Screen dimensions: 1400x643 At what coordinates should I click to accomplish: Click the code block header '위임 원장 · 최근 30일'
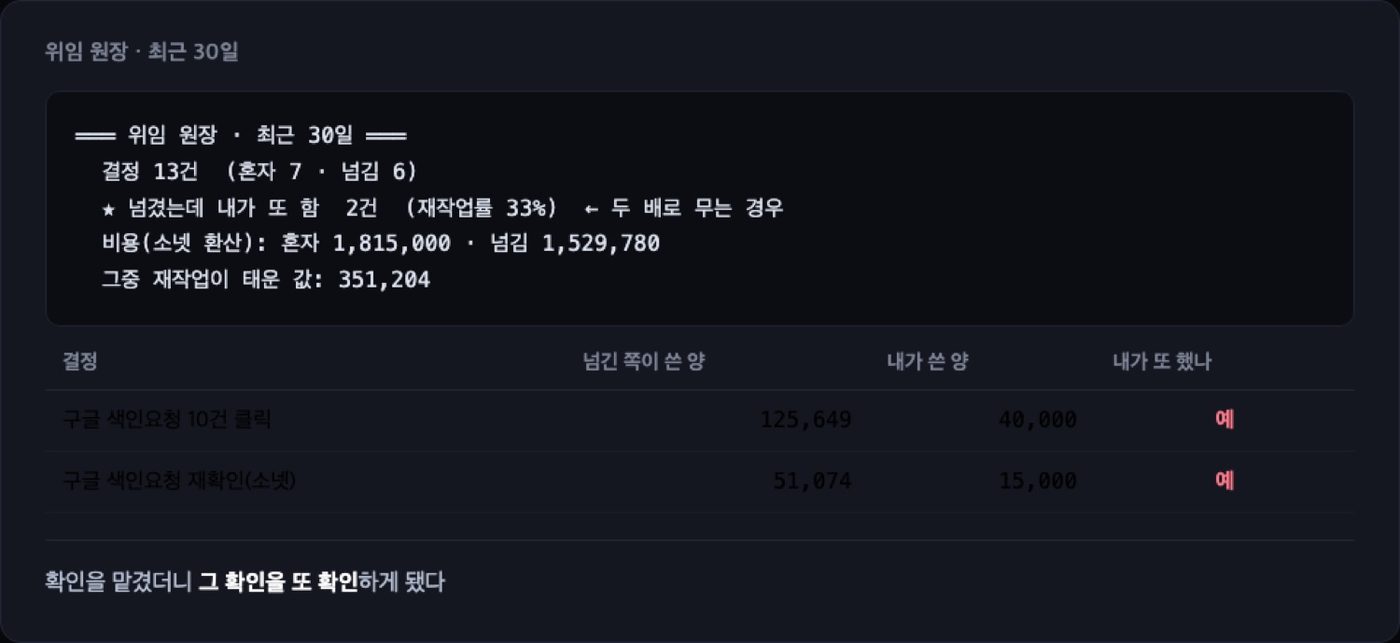[240, 136]
